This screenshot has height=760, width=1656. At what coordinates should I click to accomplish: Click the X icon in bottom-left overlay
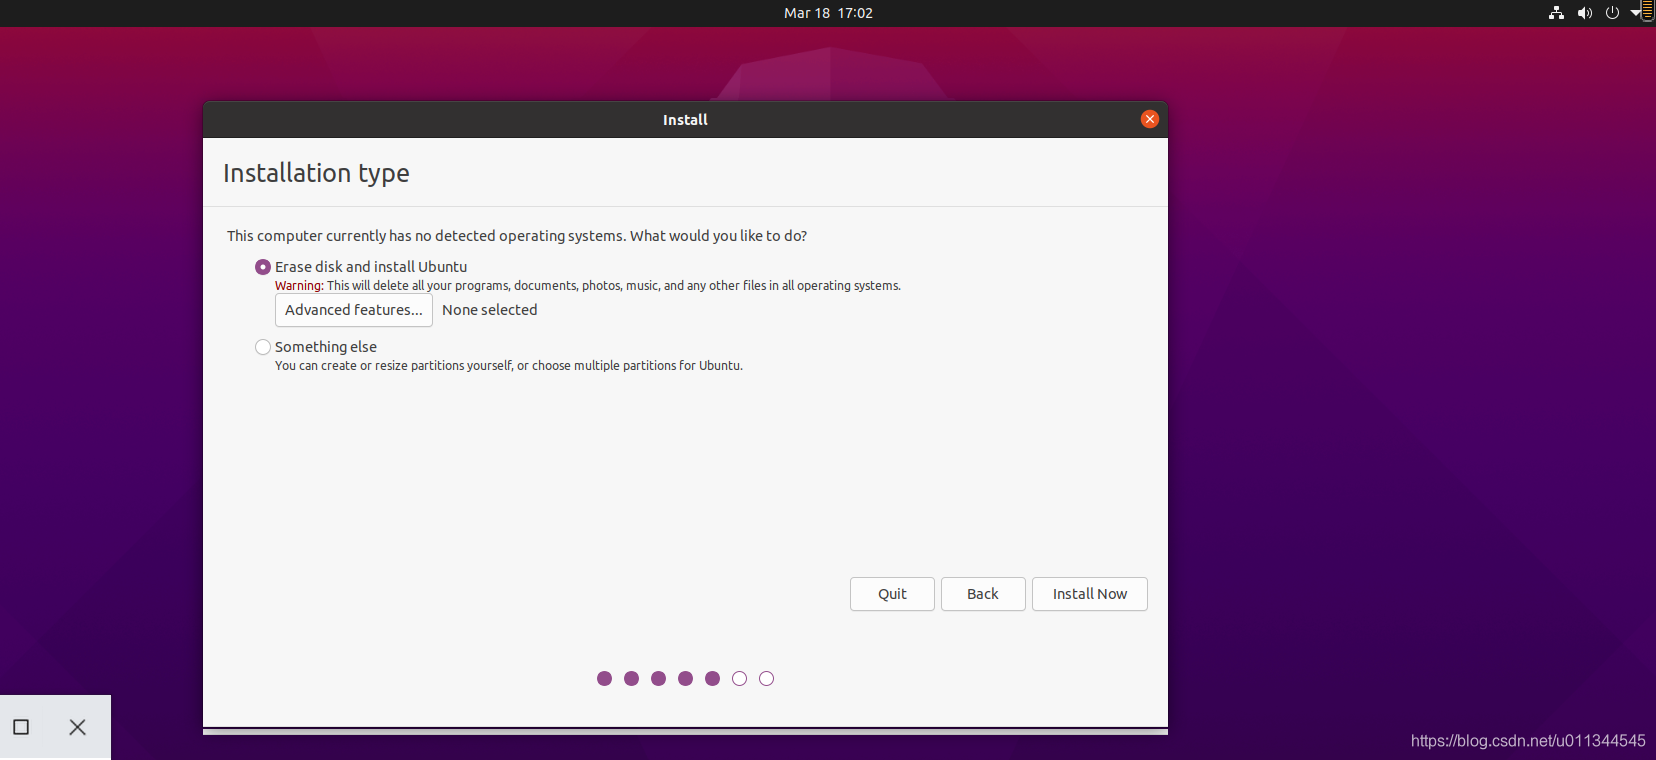pos(77,727)
